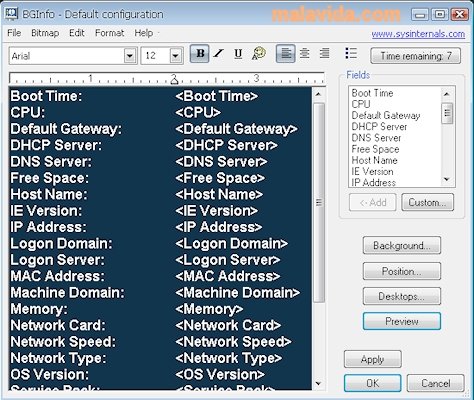The height and width of the screenshot is (400, 474).
Task: Click the BGInfo title bar app icon
Action: 12,14
